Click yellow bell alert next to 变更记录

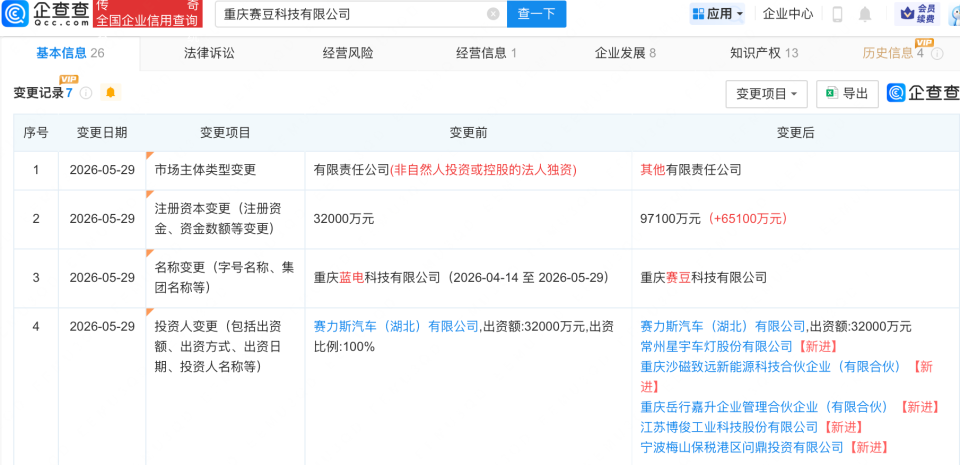coord(110,92)
